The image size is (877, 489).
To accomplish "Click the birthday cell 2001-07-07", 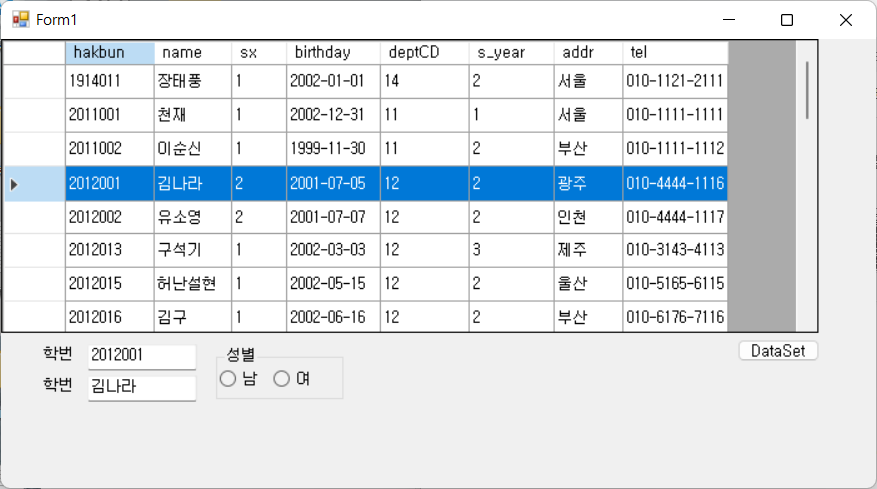I will tap(333, 217).
